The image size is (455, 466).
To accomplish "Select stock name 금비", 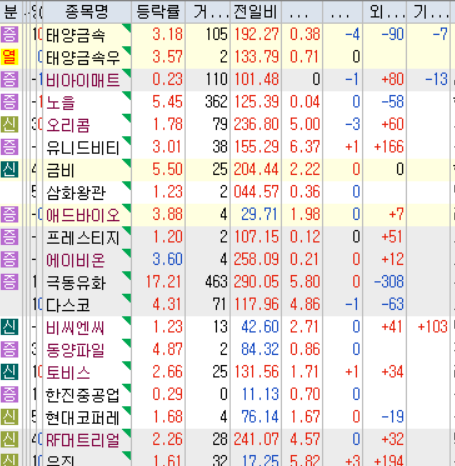I will click(60, 170).
